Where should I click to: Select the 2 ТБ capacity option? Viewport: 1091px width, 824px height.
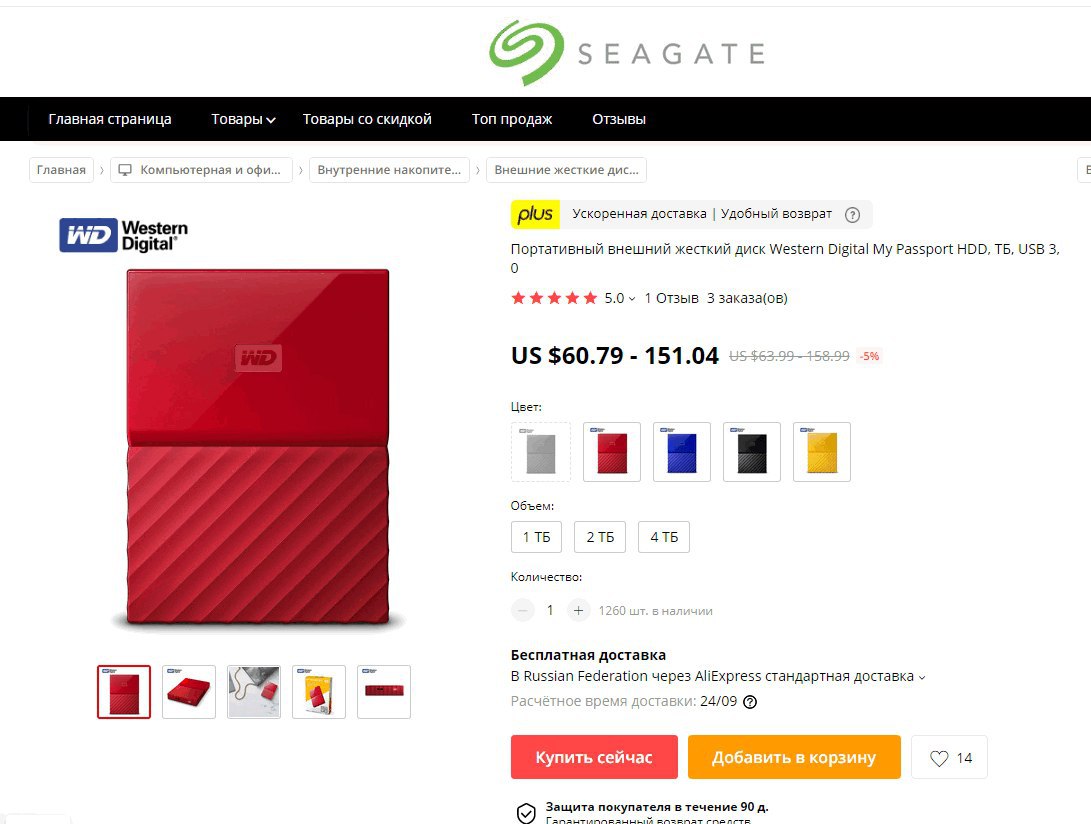tap(600, 537)
